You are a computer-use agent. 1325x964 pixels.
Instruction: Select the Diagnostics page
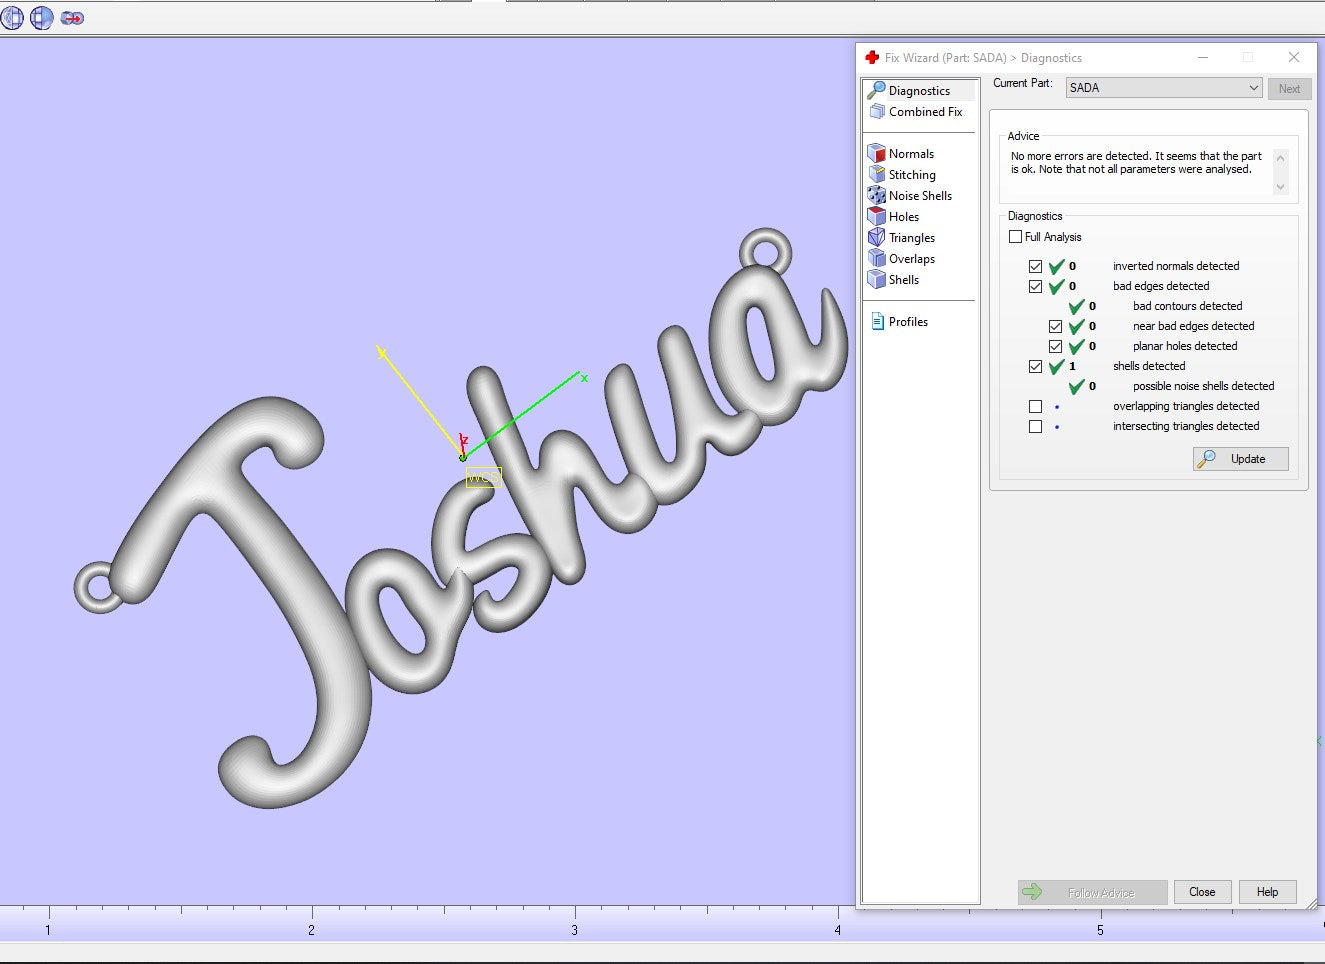coord(918,91)
